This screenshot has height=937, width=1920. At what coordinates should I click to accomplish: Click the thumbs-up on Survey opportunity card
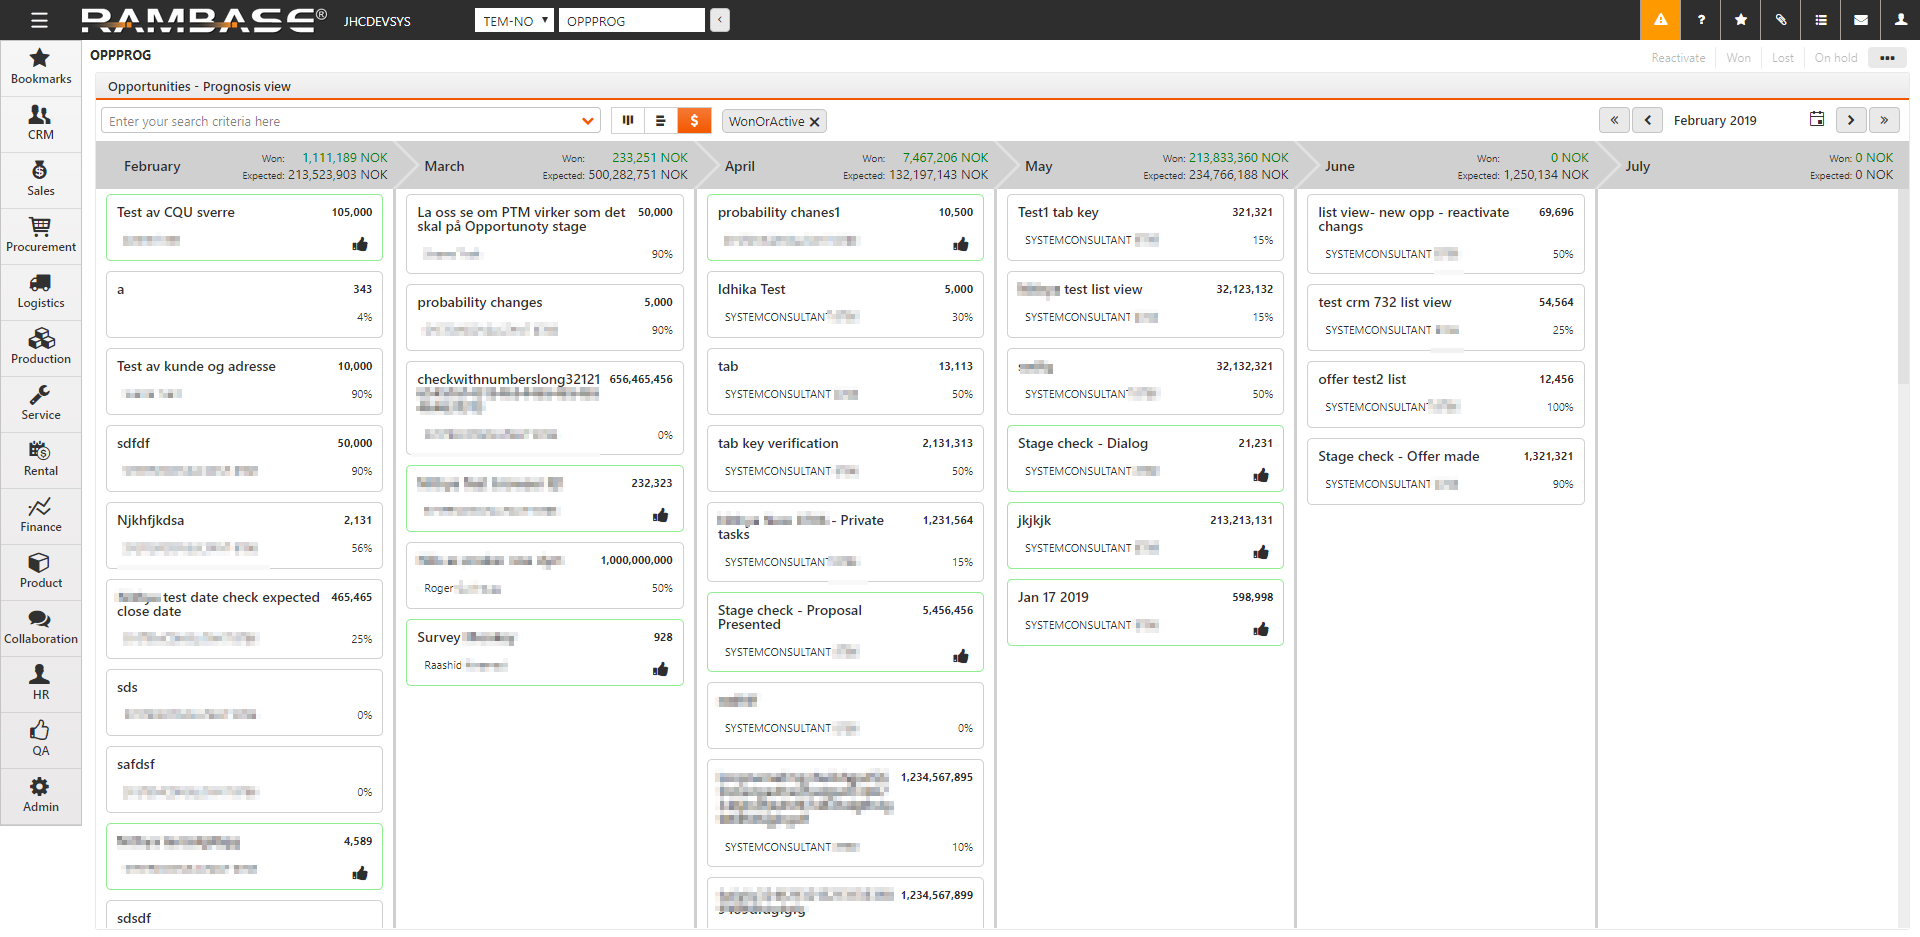click(x=660, y=669)
